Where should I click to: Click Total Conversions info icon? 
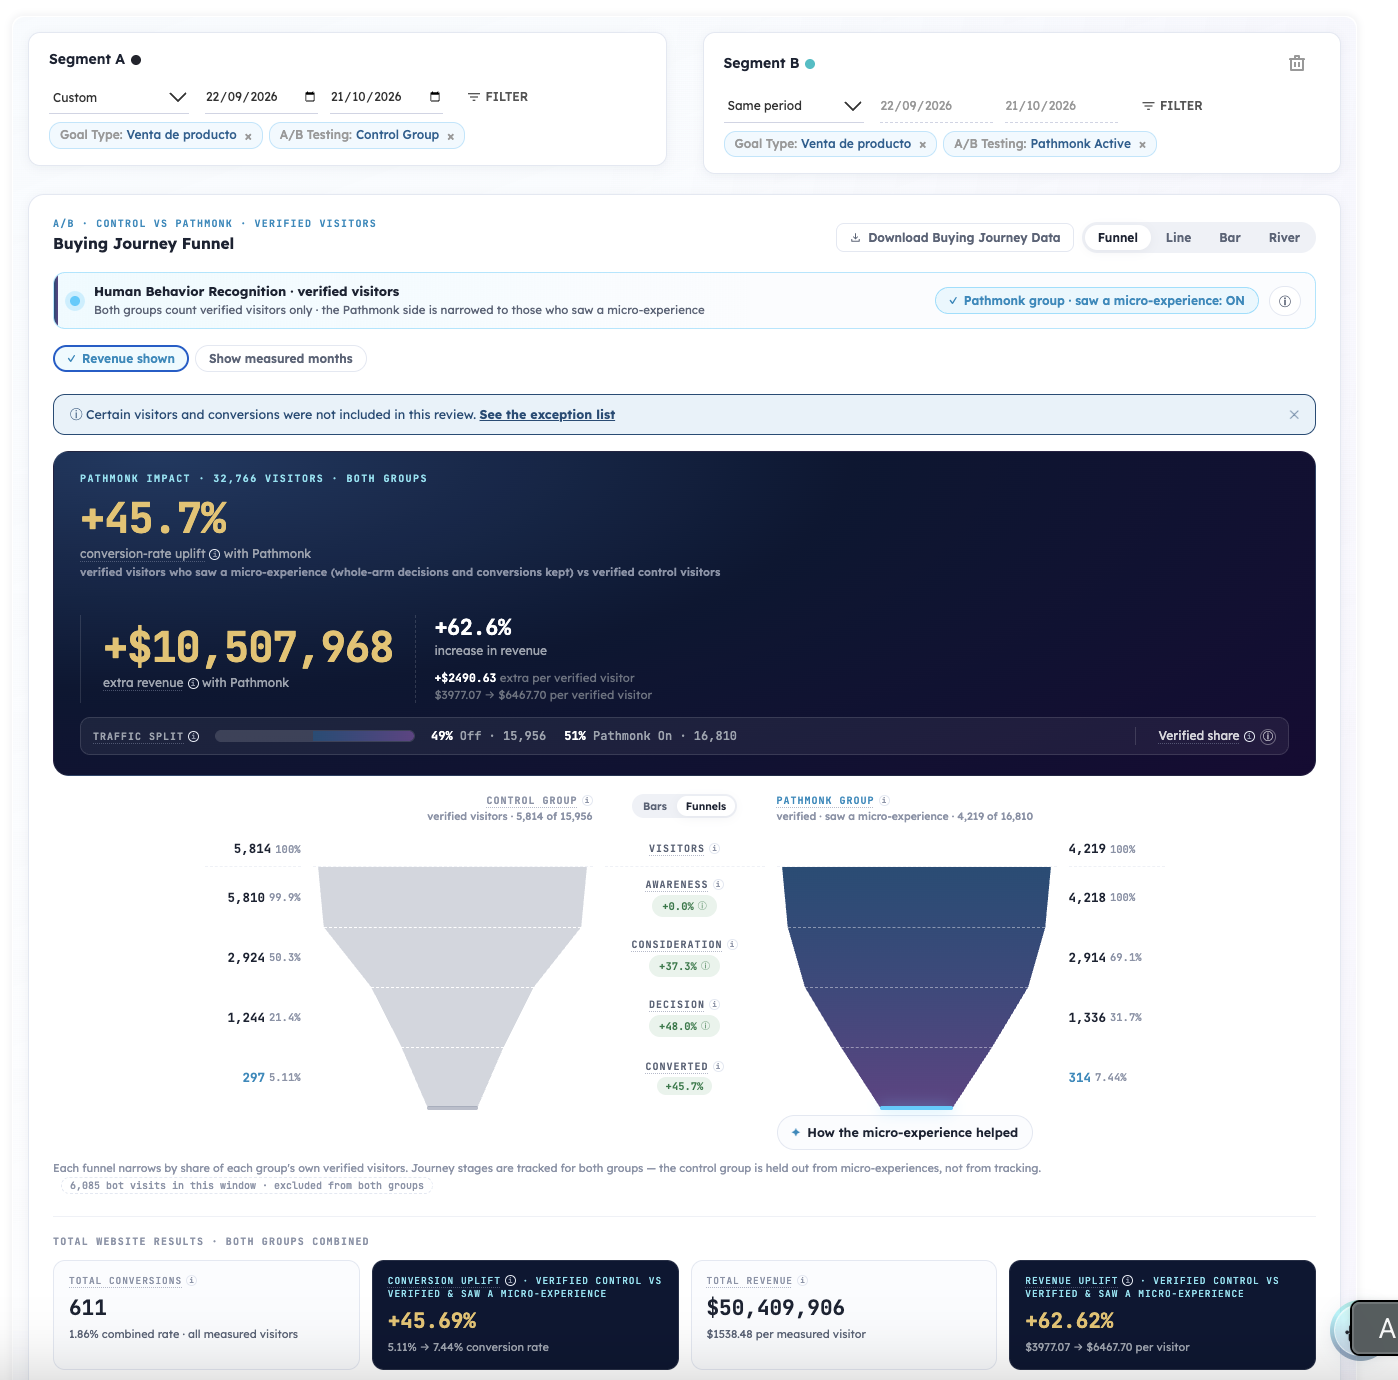tap(191, 1280)
